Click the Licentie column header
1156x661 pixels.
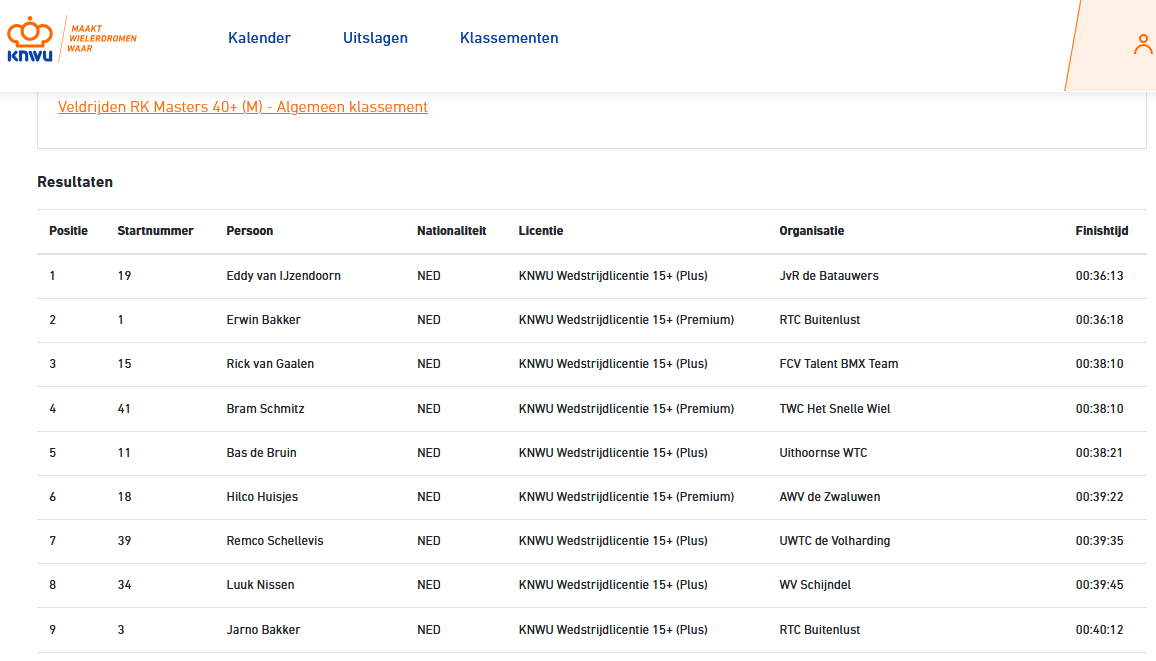[541, 231]
